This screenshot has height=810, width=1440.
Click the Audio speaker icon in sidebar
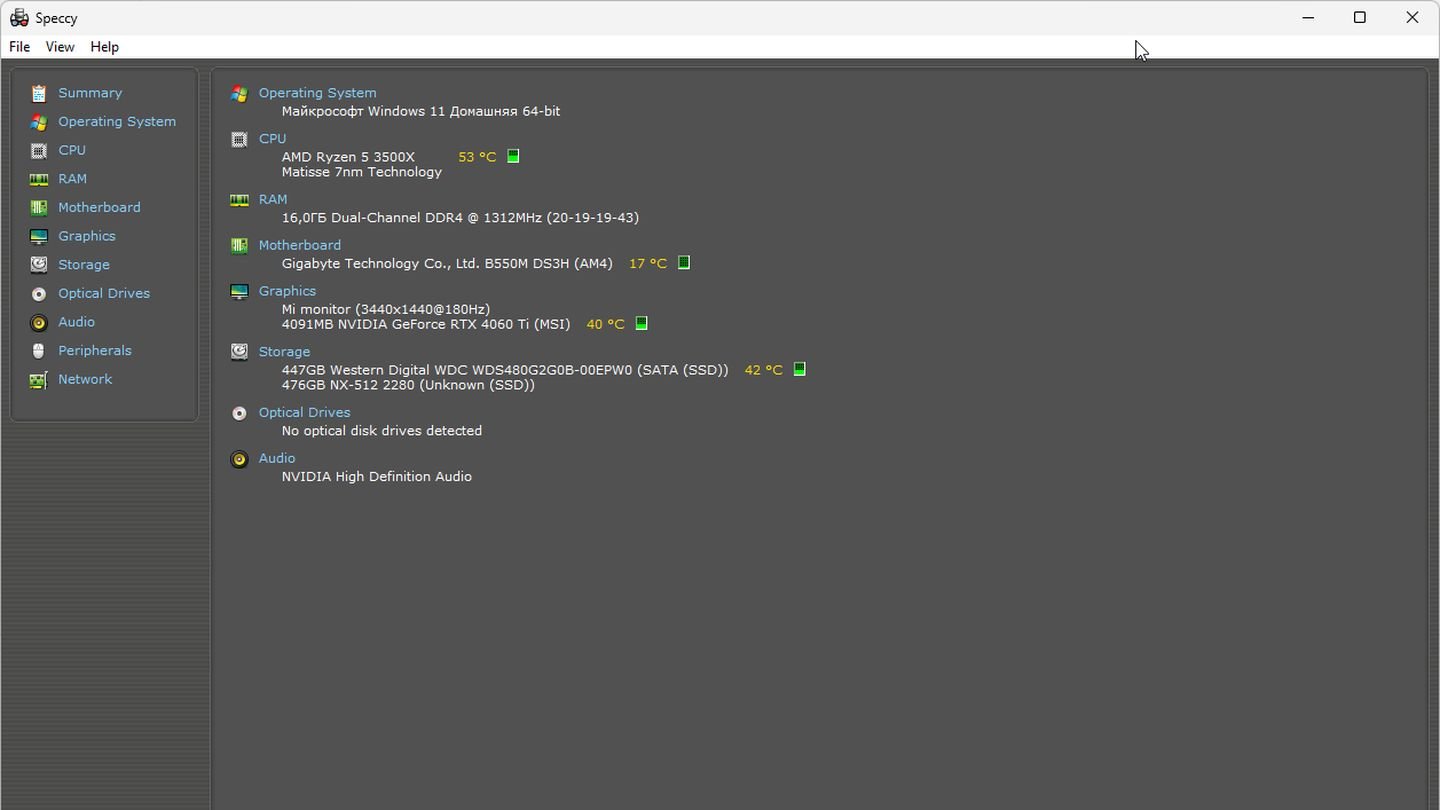click(38, 322)
